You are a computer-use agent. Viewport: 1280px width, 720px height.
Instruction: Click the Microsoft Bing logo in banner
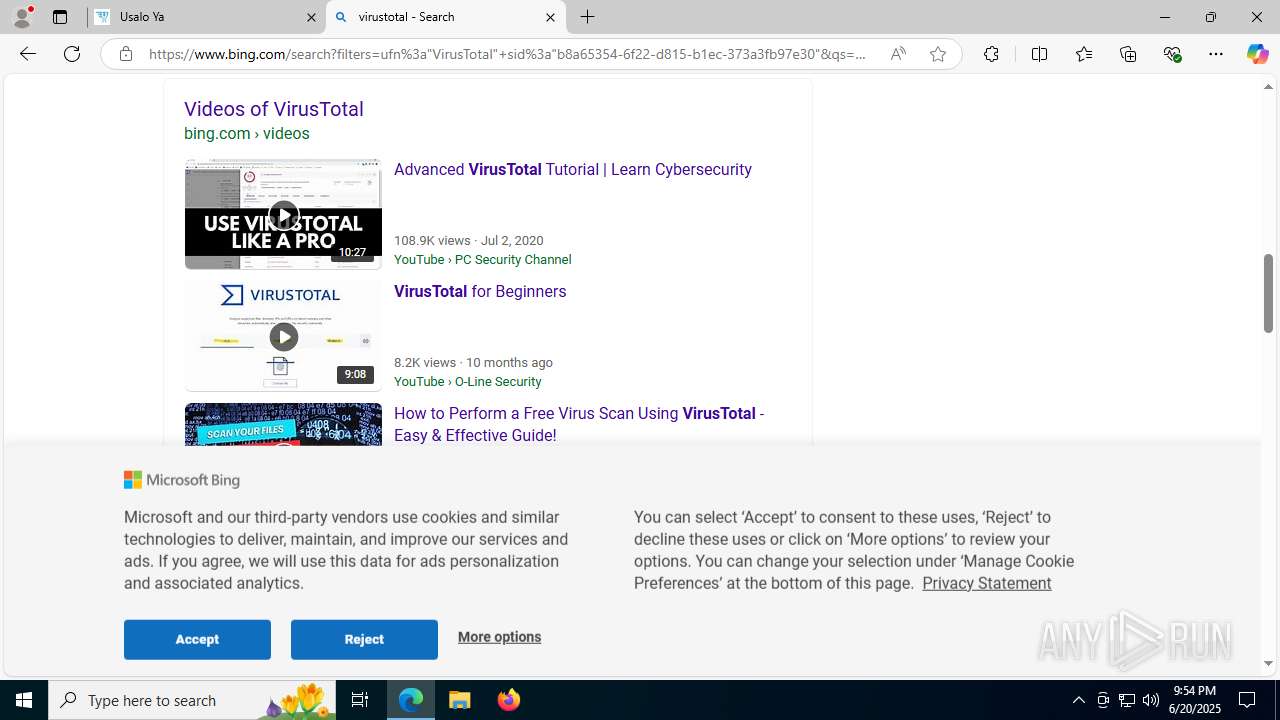pos(182,480)
